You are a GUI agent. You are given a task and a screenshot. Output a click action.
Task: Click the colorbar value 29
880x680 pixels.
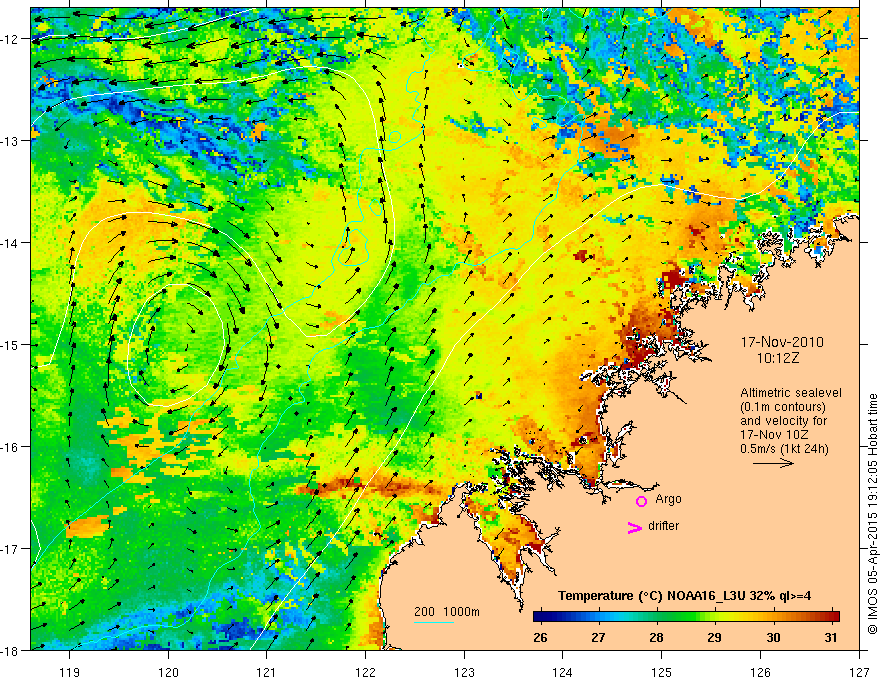point(714,637)
